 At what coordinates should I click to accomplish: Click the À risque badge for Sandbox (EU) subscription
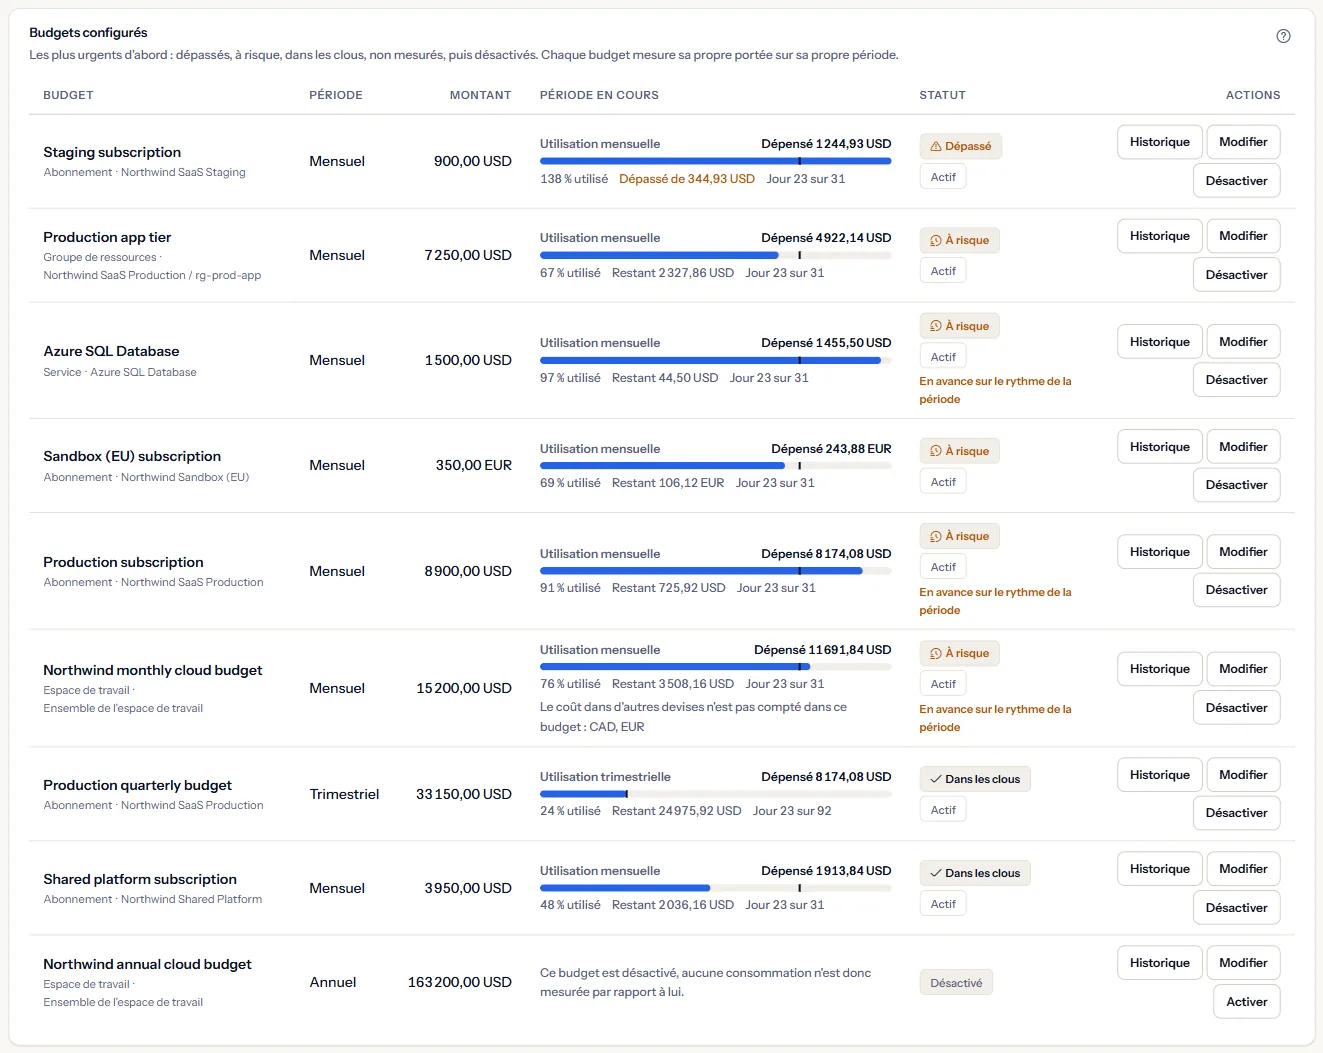coord(960,451)
